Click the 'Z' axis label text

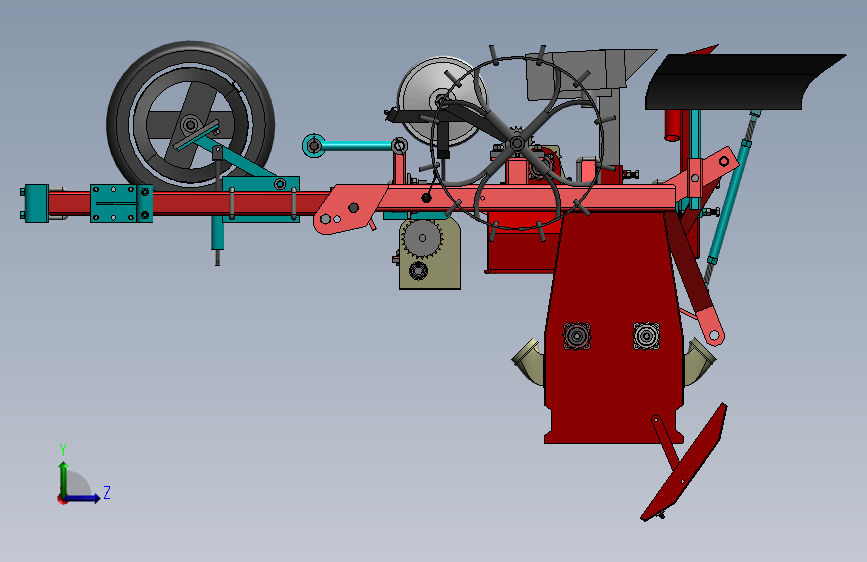tap(107, 492)
